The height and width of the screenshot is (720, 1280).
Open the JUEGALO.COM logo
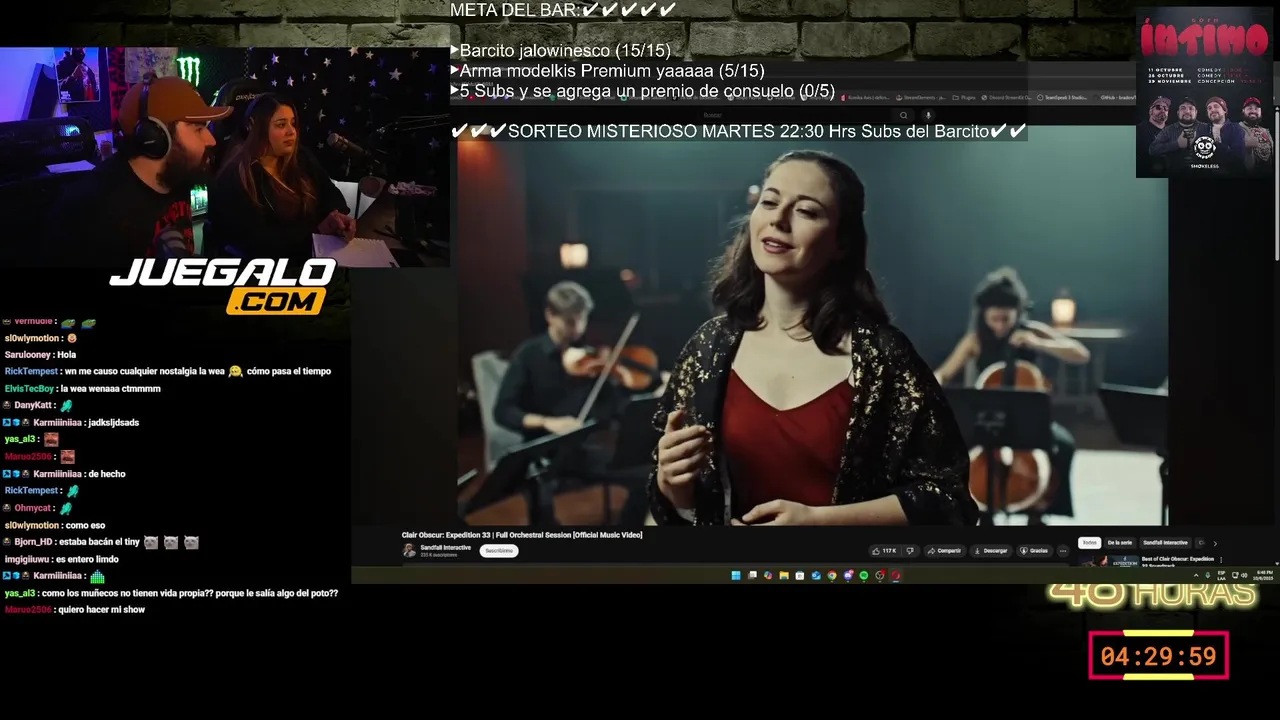coord(223,286)
